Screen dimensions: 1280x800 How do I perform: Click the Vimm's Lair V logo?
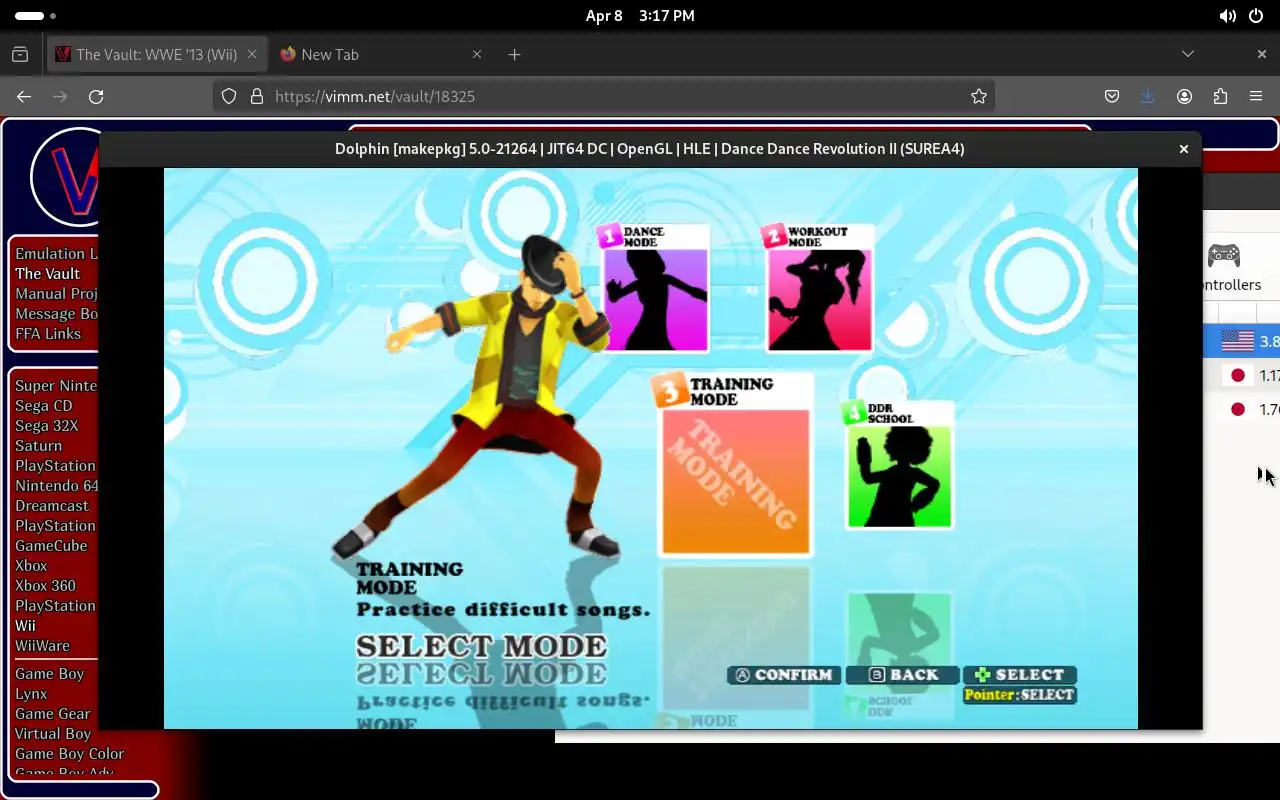[x=66, y=178]
